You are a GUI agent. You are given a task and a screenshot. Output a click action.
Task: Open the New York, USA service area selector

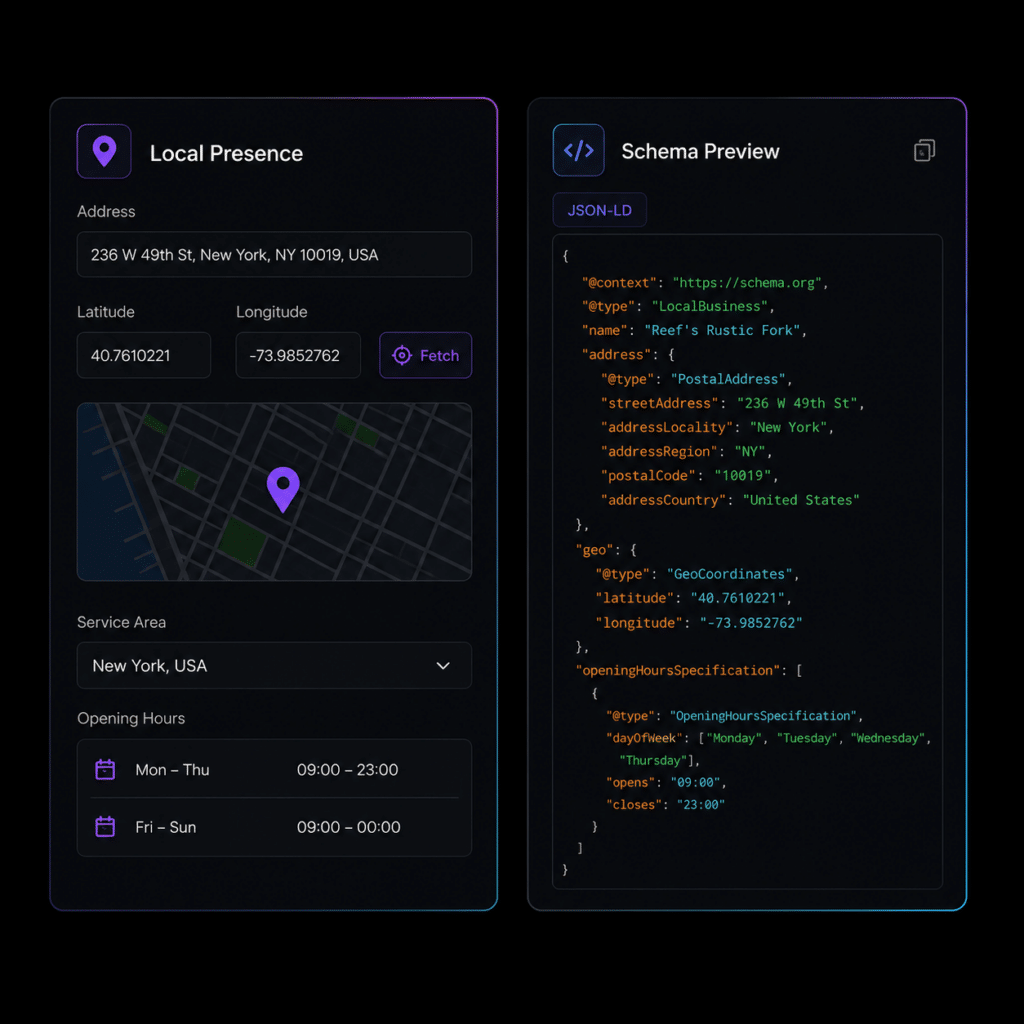(274, 665)
